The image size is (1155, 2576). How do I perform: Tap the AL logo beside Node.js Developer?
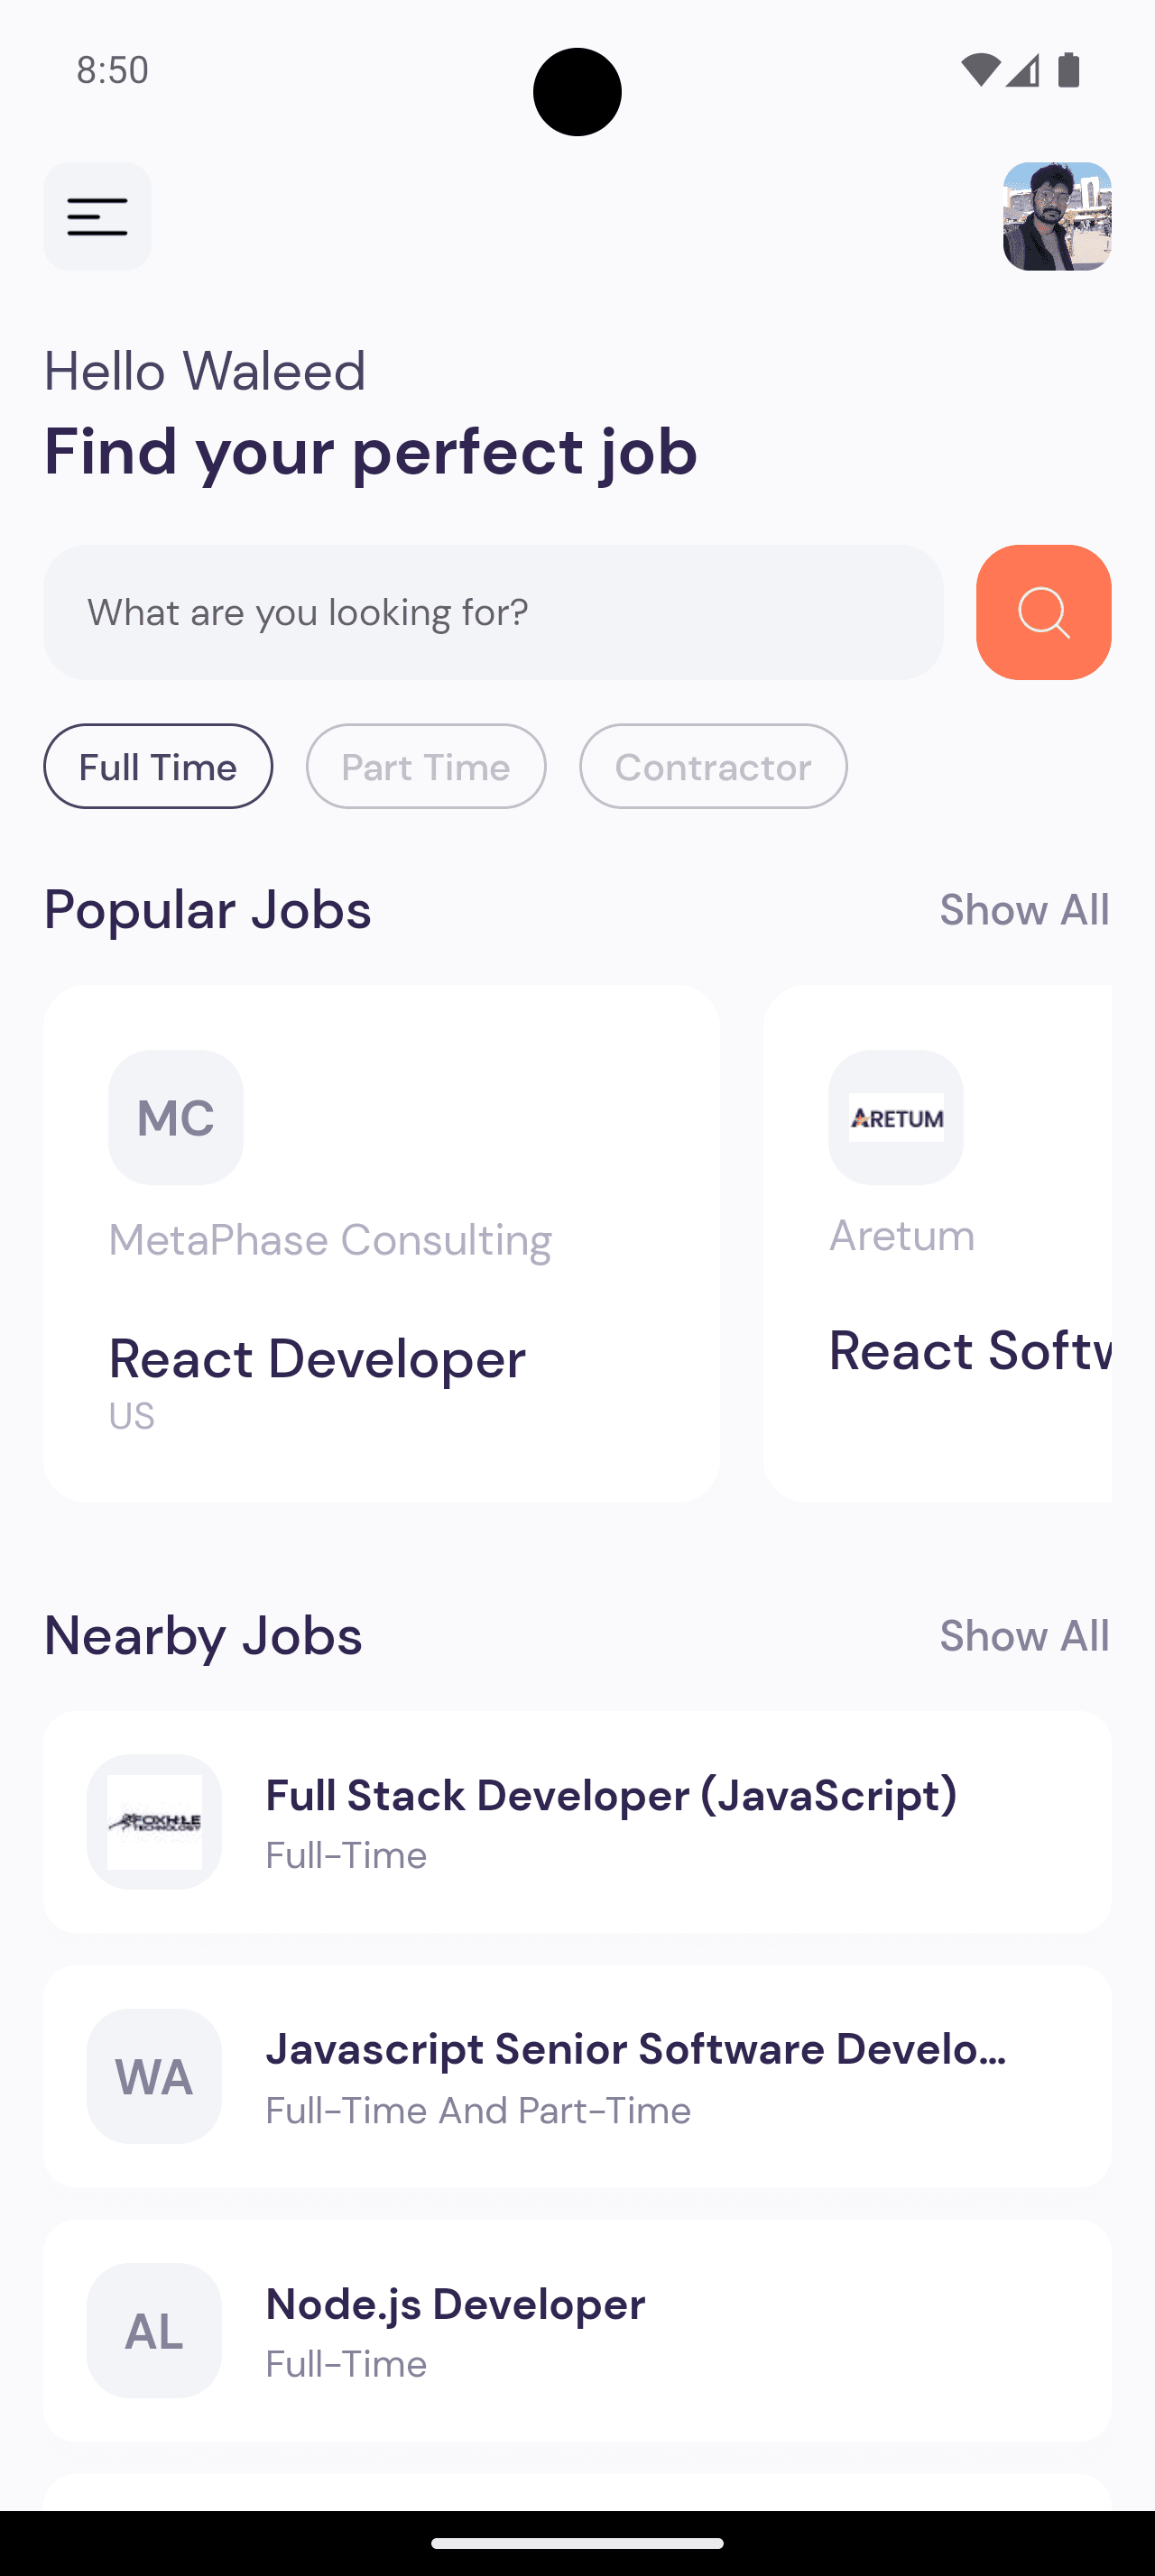153,2331
